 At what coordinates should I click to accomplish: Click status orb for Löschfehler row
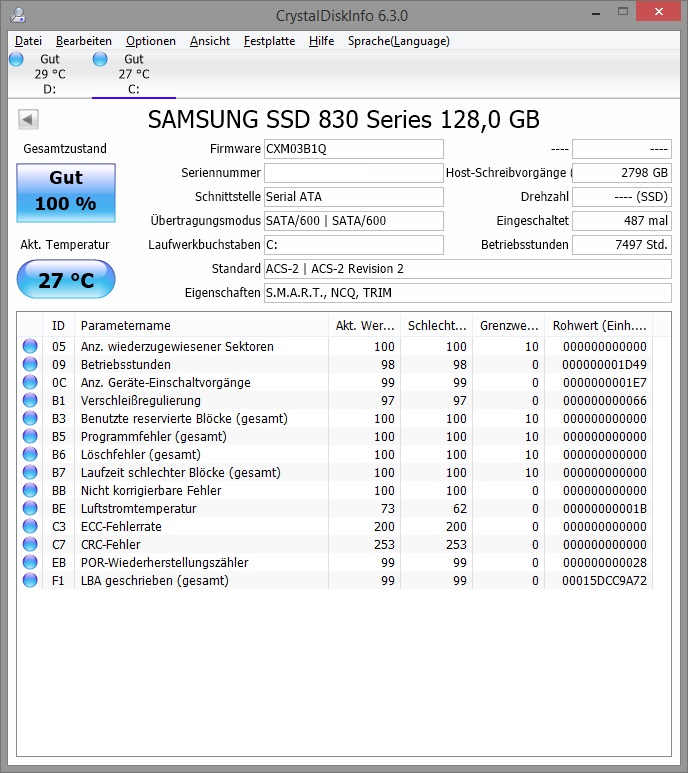[30, 454]
